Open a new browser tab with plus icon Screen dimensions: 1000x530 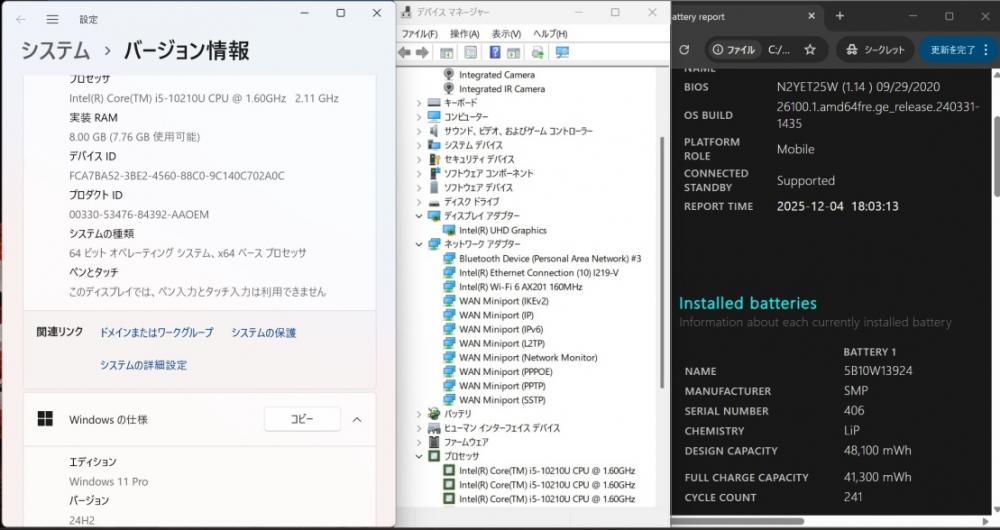click(x=840, y=16)
